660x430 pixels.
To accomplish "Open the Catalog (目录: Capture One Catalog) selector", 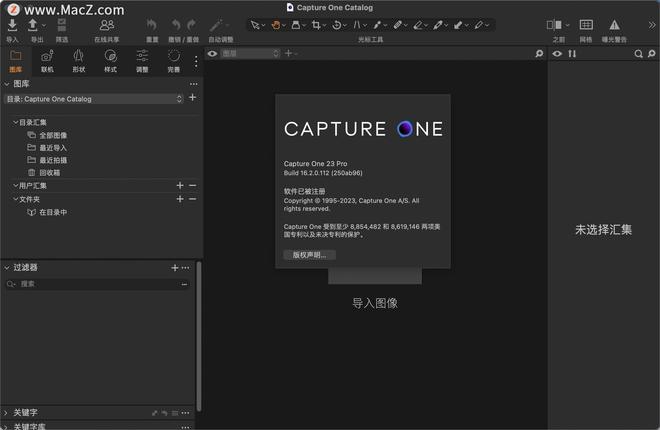I will tap(94, 99).
